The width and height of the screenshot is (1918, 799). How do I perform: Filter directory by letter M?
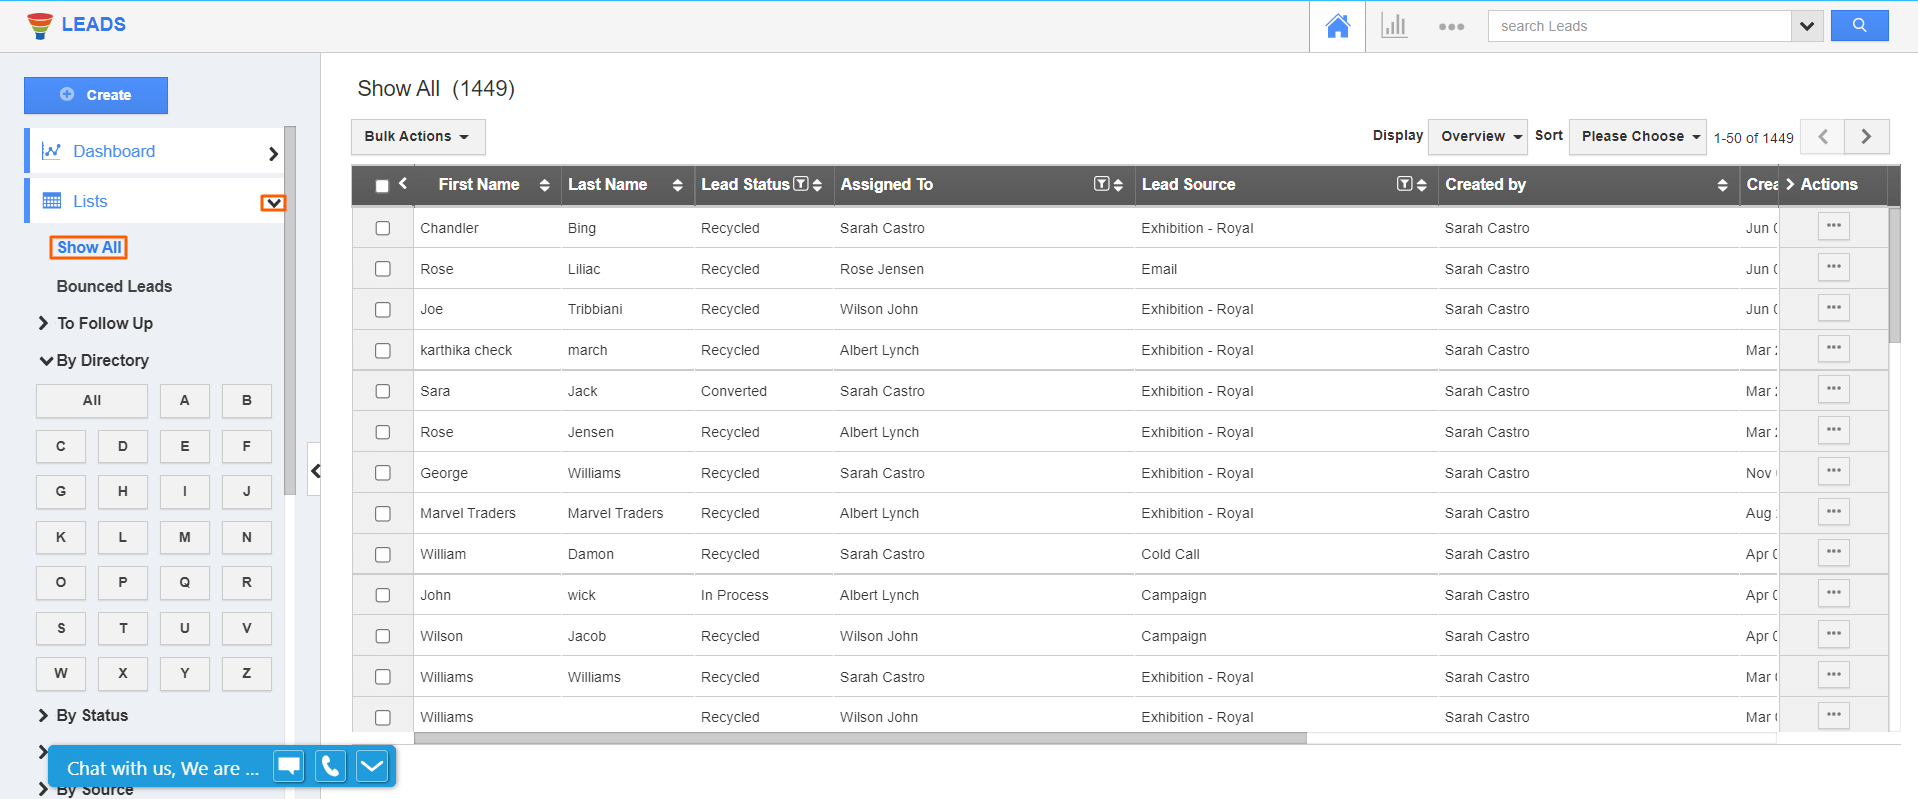pos(184,537)
